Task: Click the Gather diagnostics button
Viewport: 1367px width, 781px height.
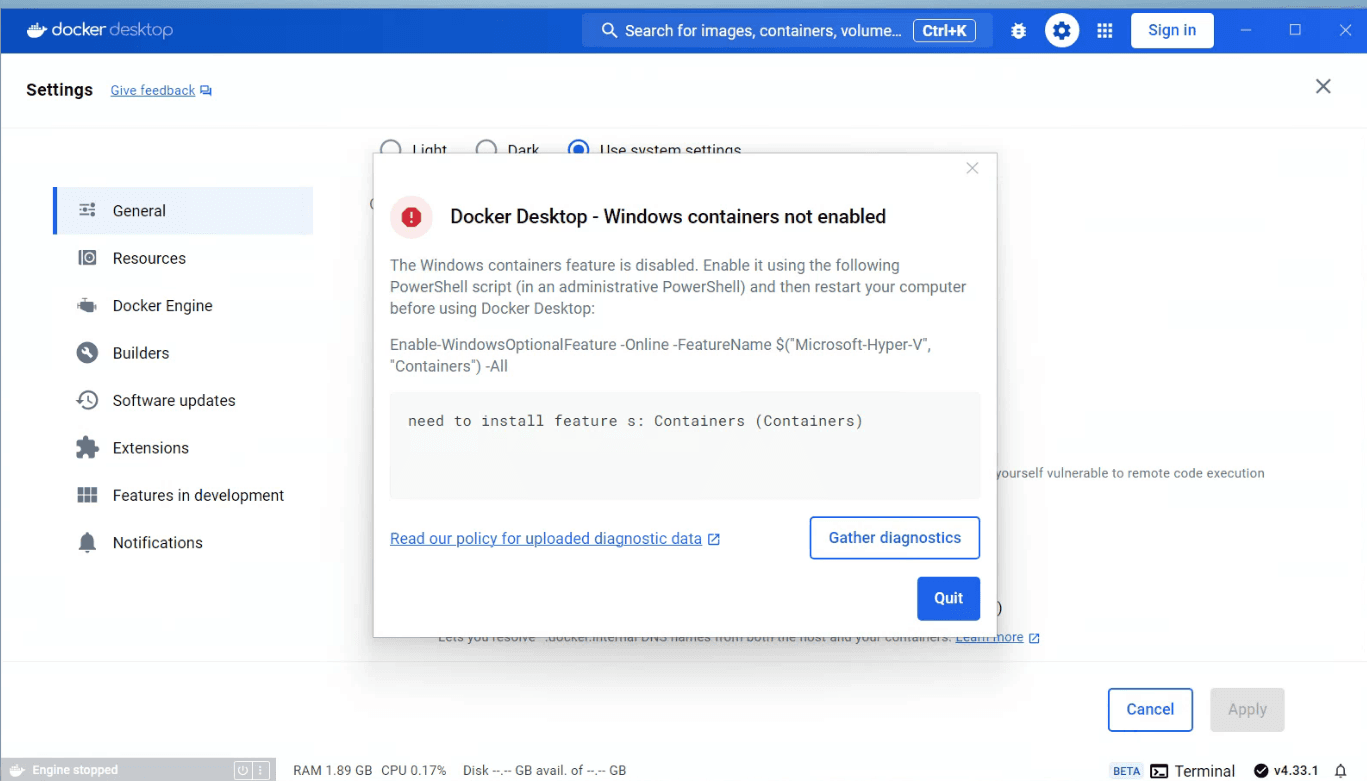Action: (894, 537)
